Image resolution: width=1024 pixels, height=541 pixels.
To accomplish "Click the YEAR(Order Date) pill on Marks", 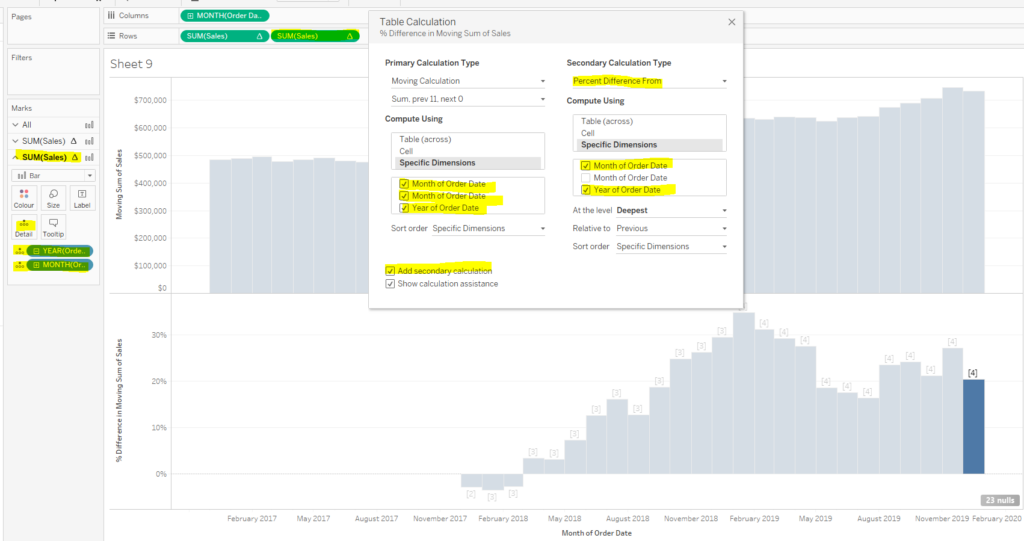I will [x=60, y=250].
